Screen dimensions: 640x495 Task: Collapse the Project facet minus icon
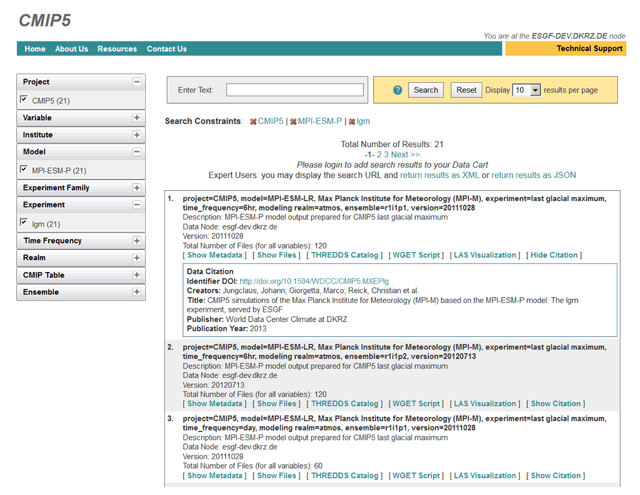click(x=137, y=82)
